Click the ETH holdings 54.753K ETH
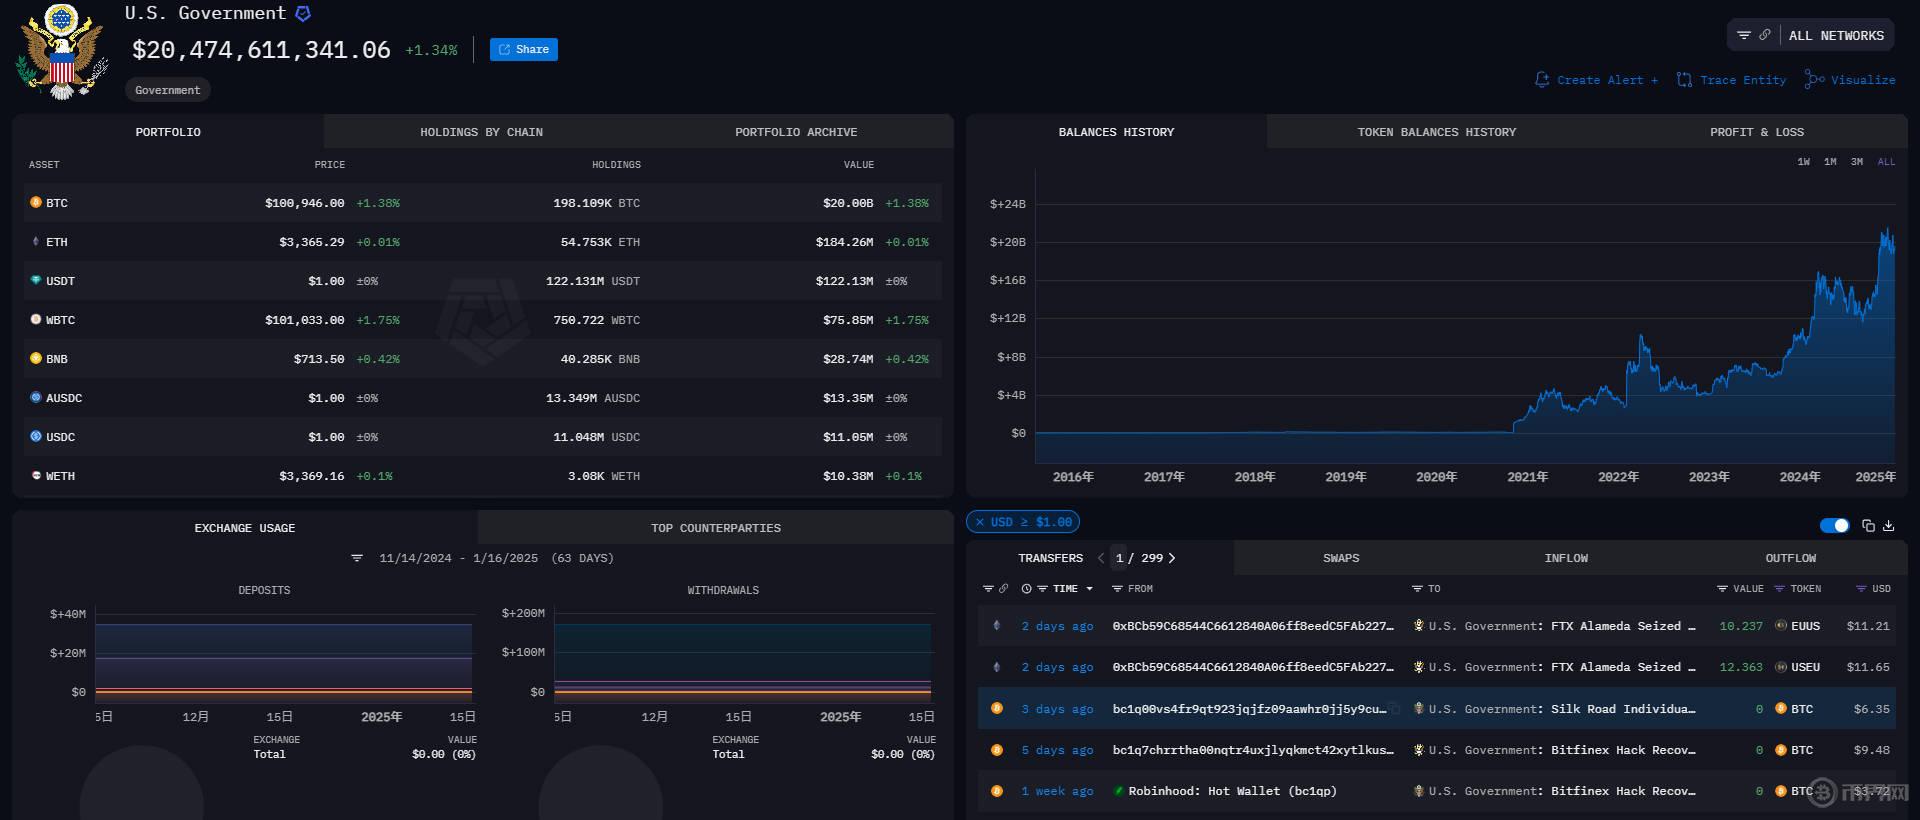 point(596,242)
